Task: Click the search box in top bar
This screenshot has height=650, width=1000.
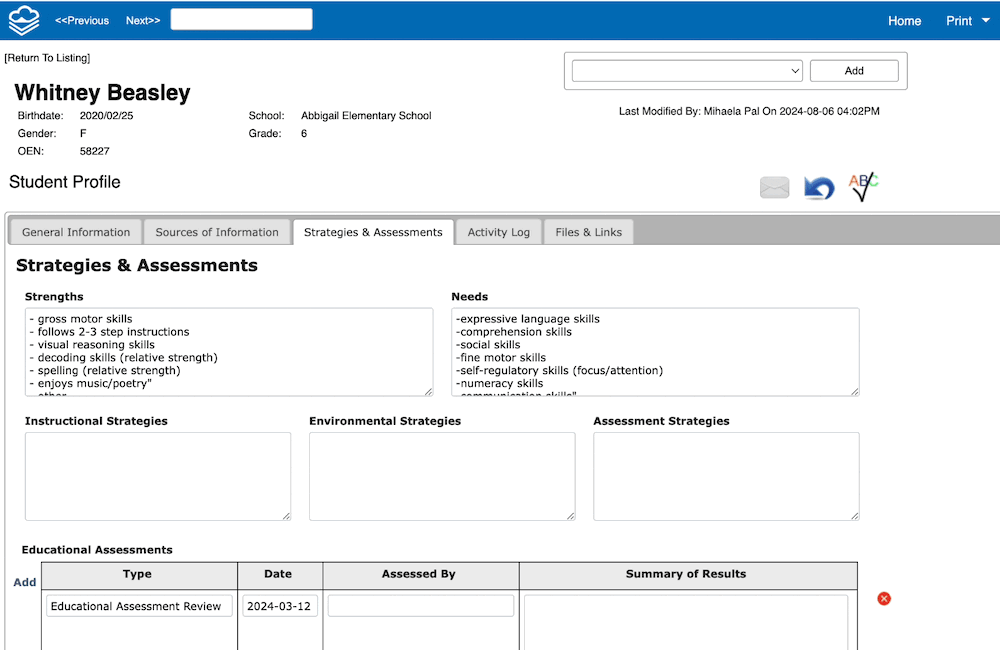Action: 241,19
